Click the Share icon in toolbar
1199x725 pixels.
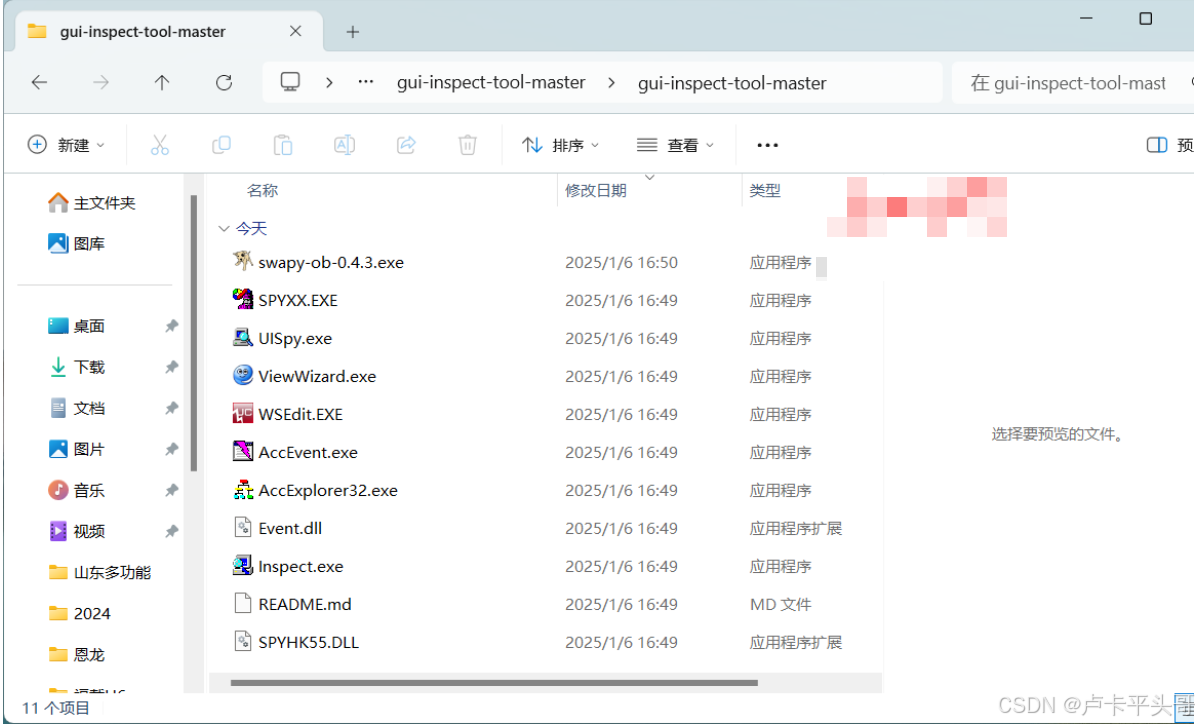406,145
